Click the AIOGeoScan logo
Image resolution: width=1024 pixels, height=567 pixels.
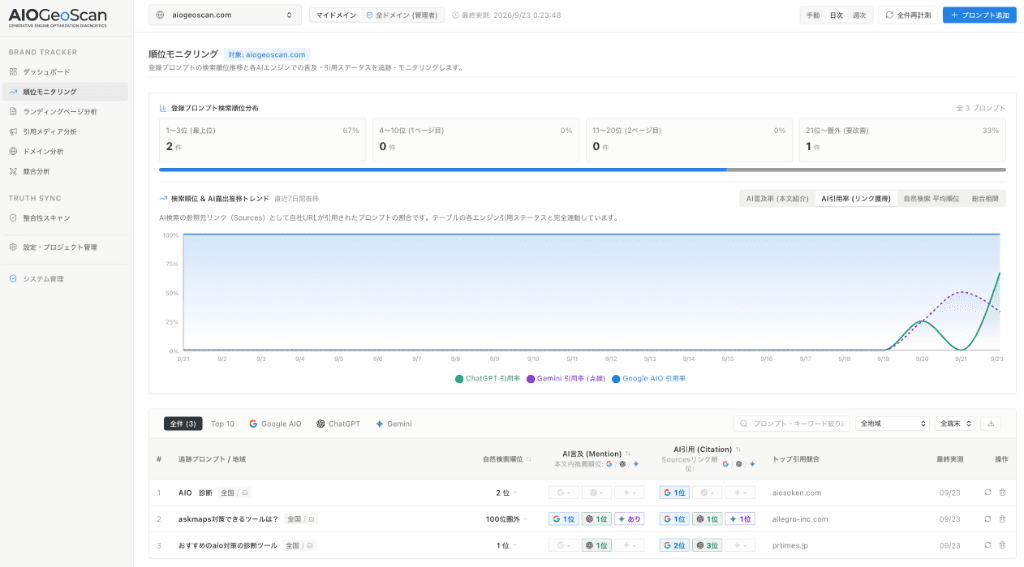[57, 17]
